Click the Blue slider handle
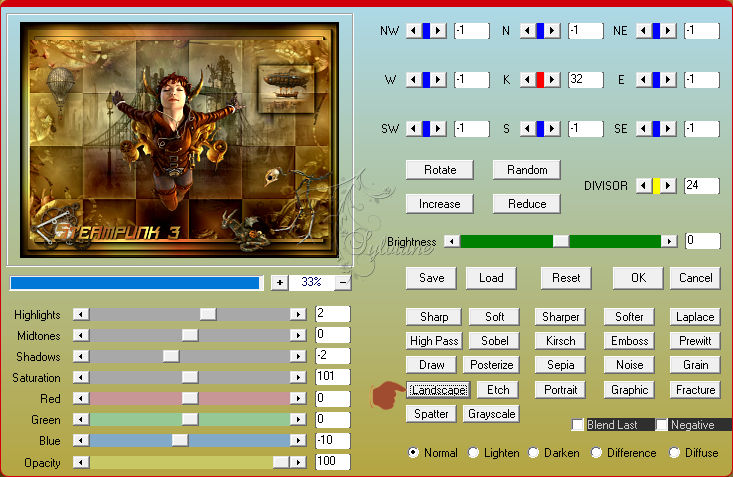Image resolution: width=733 pixels, height=477 pixels. [180, 441]
